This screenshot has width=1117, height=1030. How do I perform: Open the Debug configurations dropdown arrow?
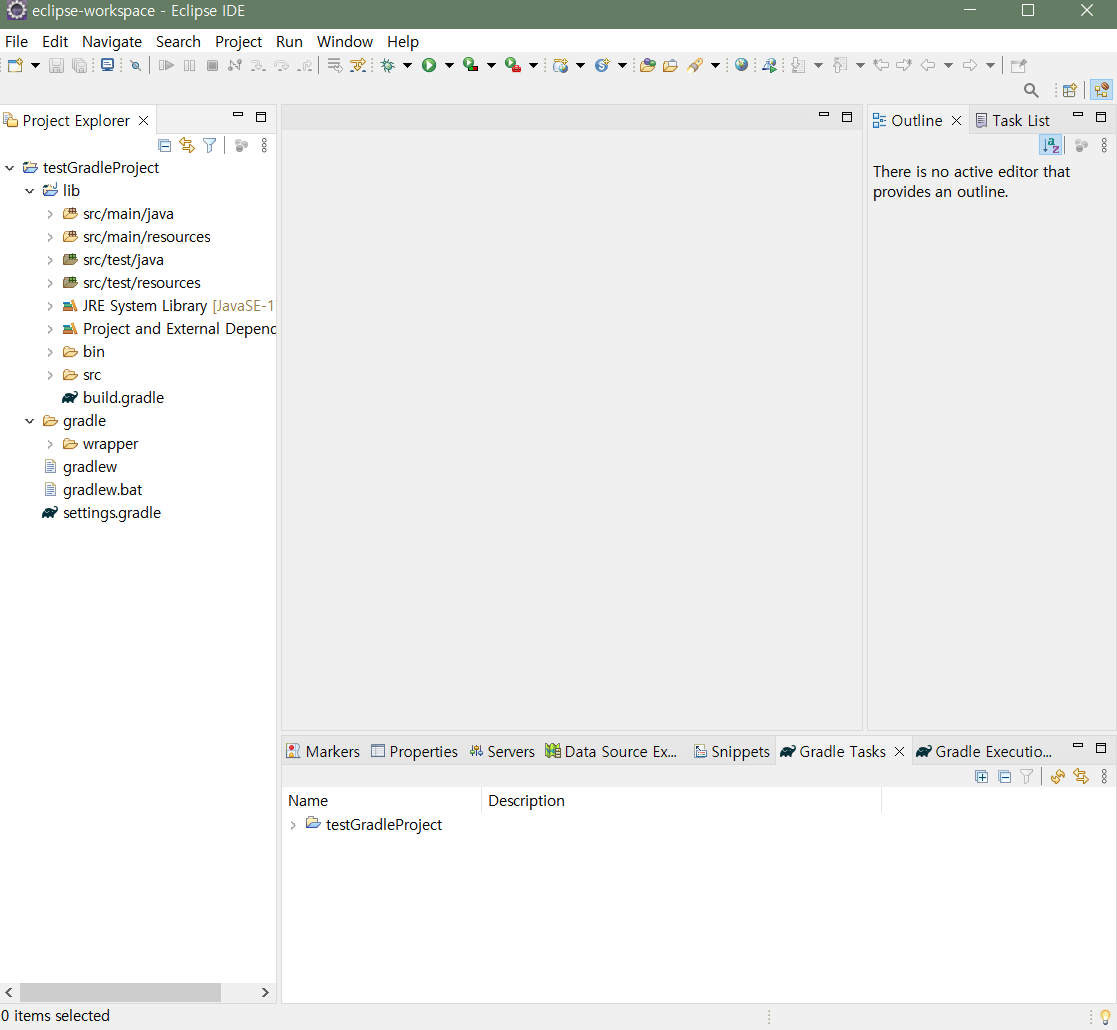(x=407, y=66)
